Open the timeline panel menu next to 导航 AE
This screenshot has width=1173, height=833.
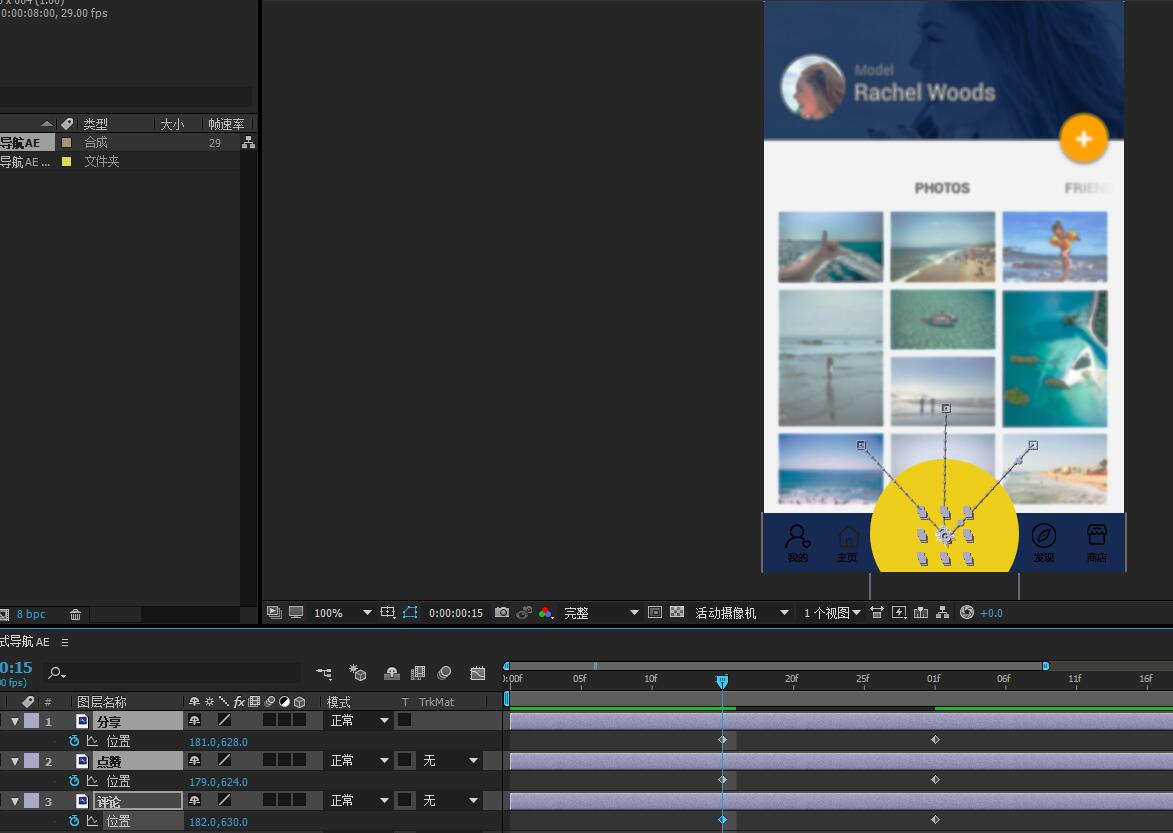click(65, 642)
